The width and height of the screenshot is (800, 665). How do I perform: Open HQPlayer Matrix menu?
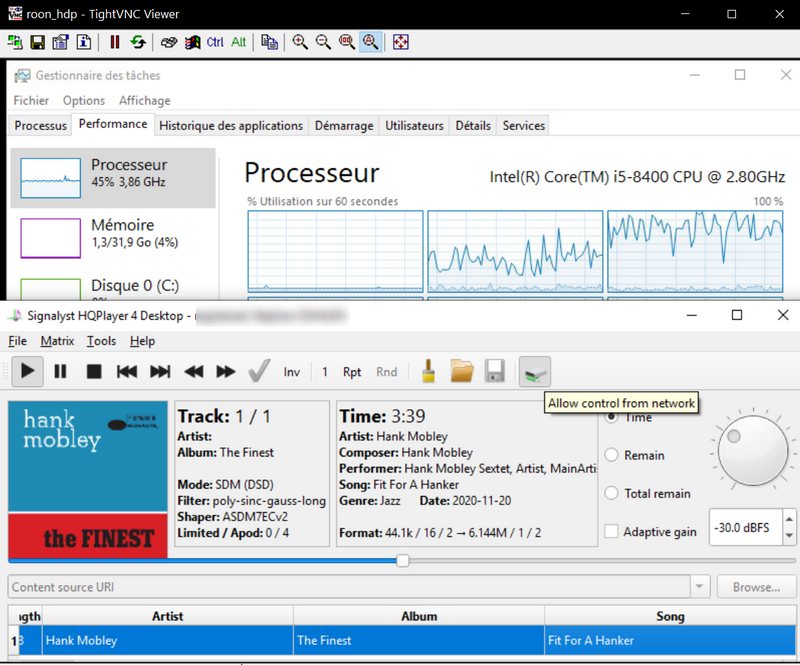click(x=57, y=341)
